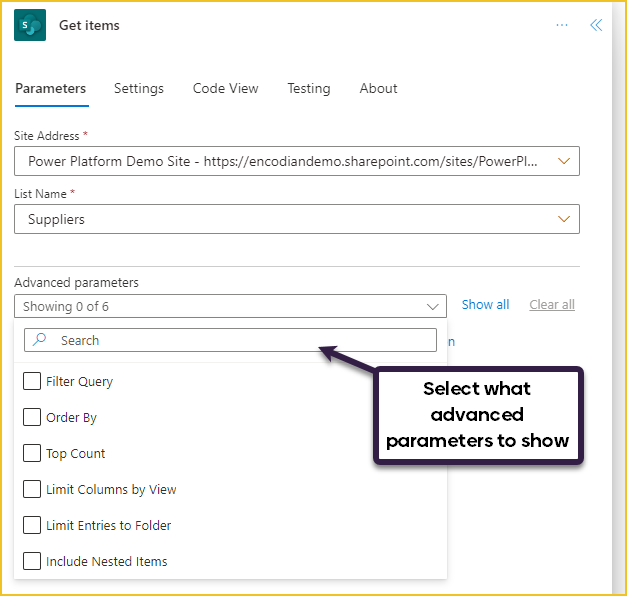Tick Limit Columns by View checkbox
Screen dimensions: 627x596
coord(32,489)
